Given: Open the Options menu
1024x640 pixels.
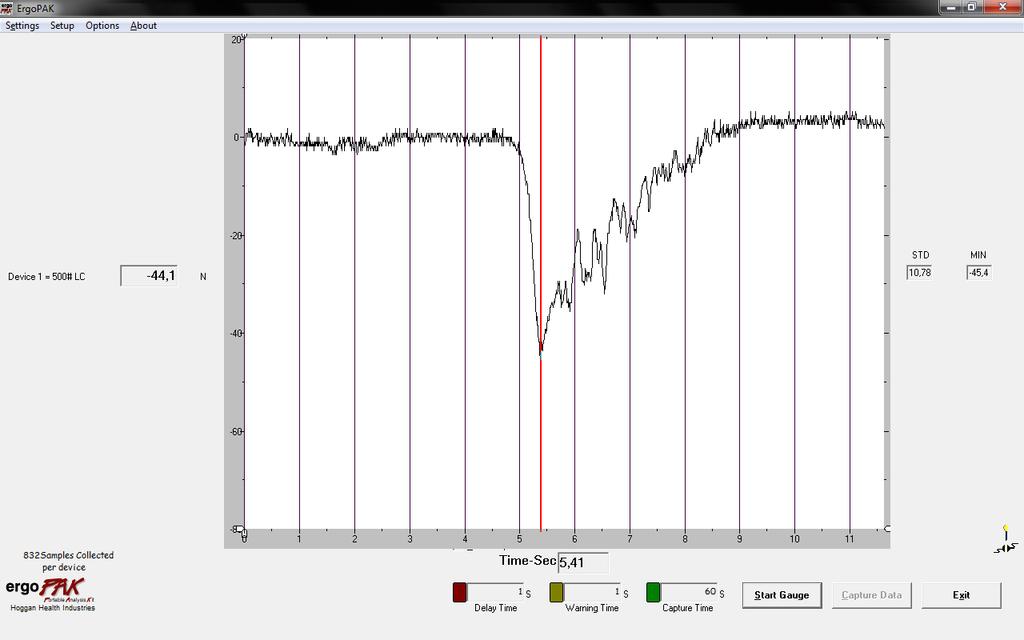Looking at the screenshot, I should click(x=103, y=25).
